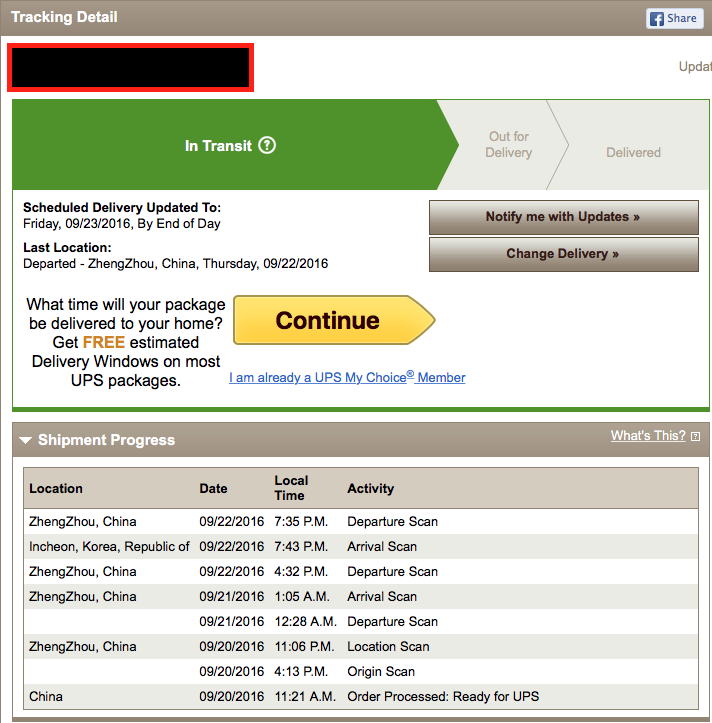Click the Local Time column header
Image resolution: width=712 pixels, height=723 pixels.
point(291,488)
